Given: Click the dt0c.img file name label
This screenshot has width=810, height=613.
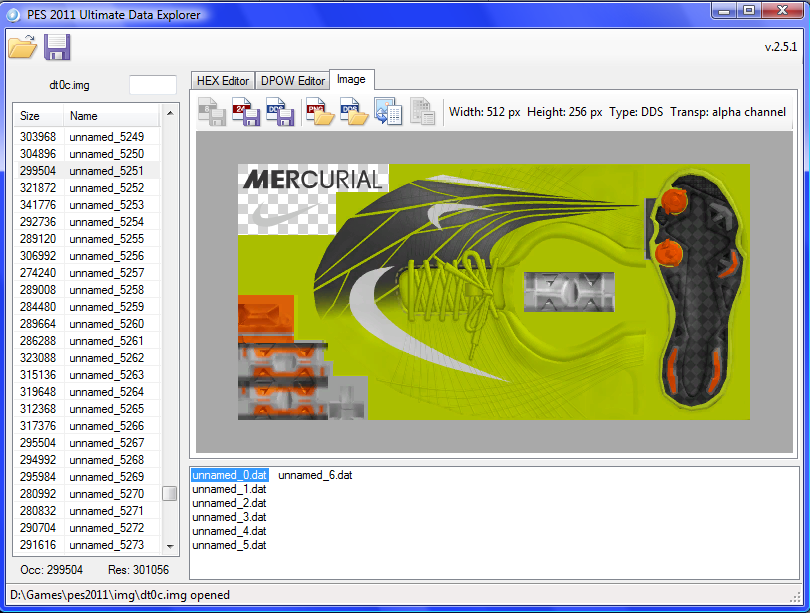Looking at the screenshot, I should 69,85.
